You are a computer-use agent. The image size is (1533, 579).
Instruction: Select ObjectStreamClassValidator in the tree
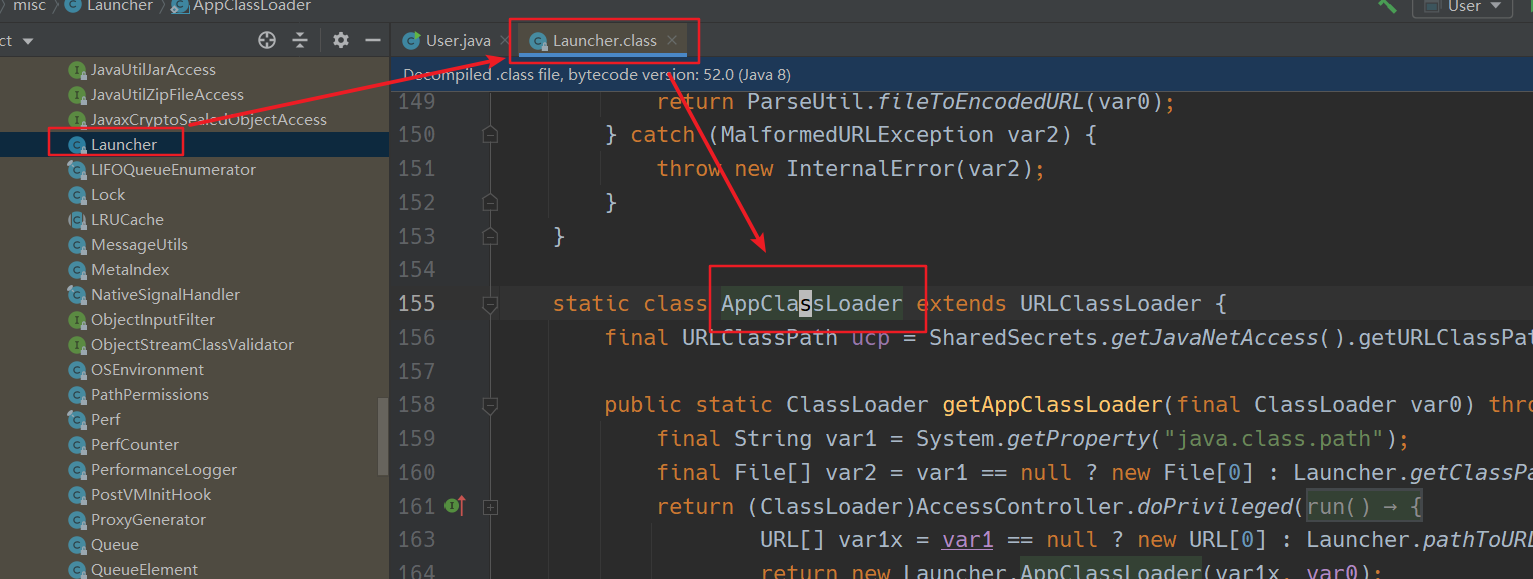[x=192, y=345]
